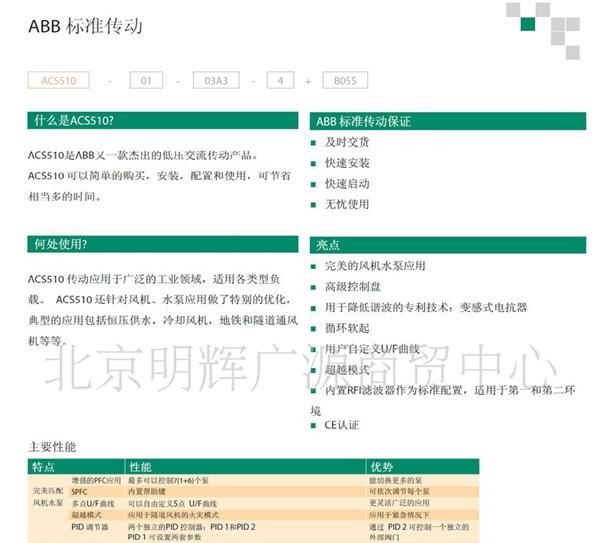The width and height of the screenshot is (600, 543).
Task: Click the "可依次调节每个泵" advantage cell
Action: click(x=399, y=491)
